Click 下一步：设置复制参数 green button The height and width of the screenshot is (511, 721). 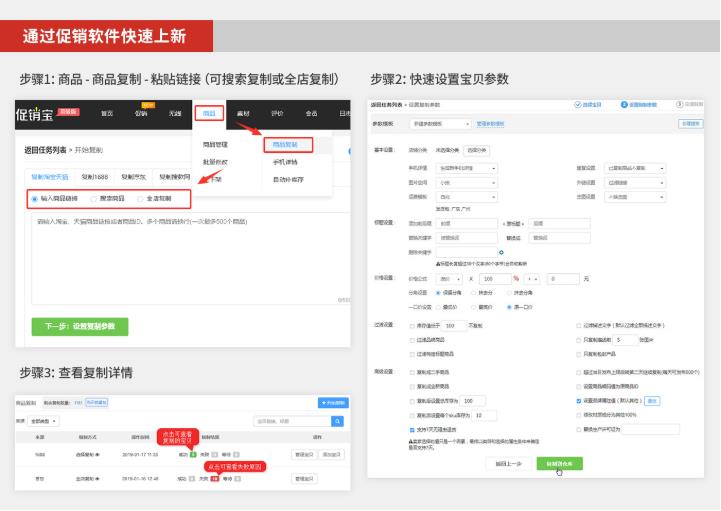click(x=79, y=327)
